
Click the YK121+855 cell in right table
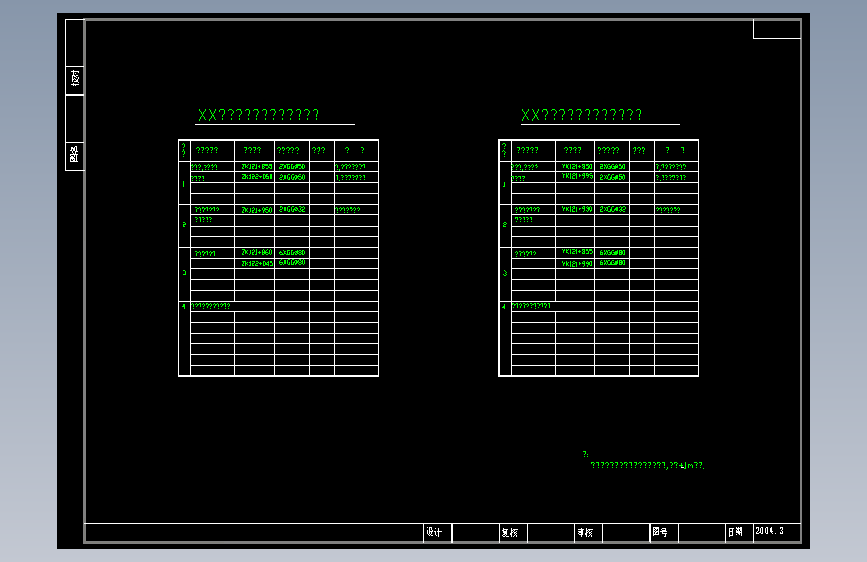[x=577, y=252]
